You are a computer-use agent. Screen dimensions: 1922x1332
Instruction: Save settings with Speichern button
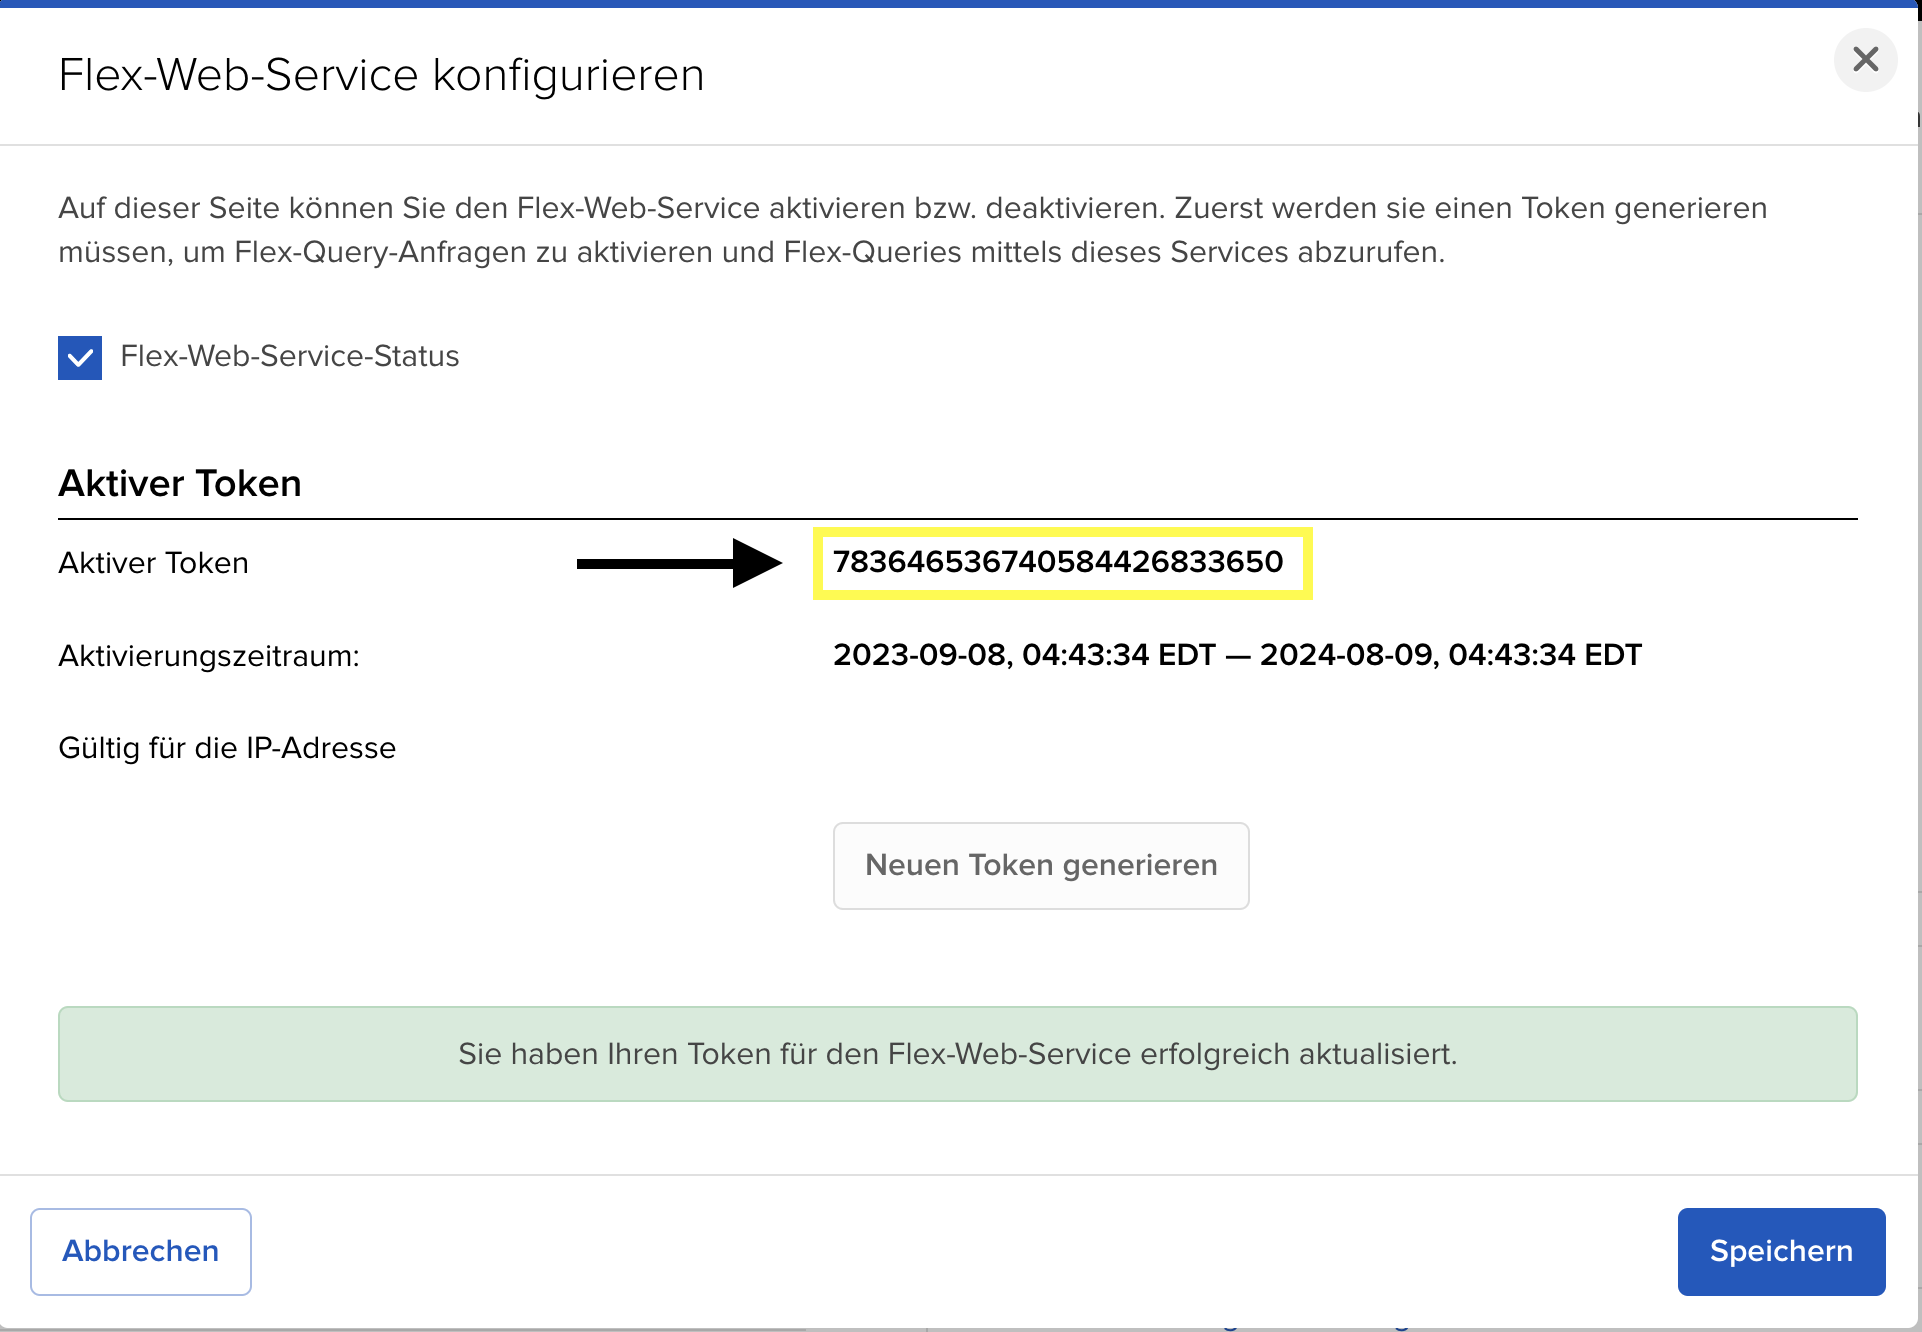[x=1781, y=1251]
